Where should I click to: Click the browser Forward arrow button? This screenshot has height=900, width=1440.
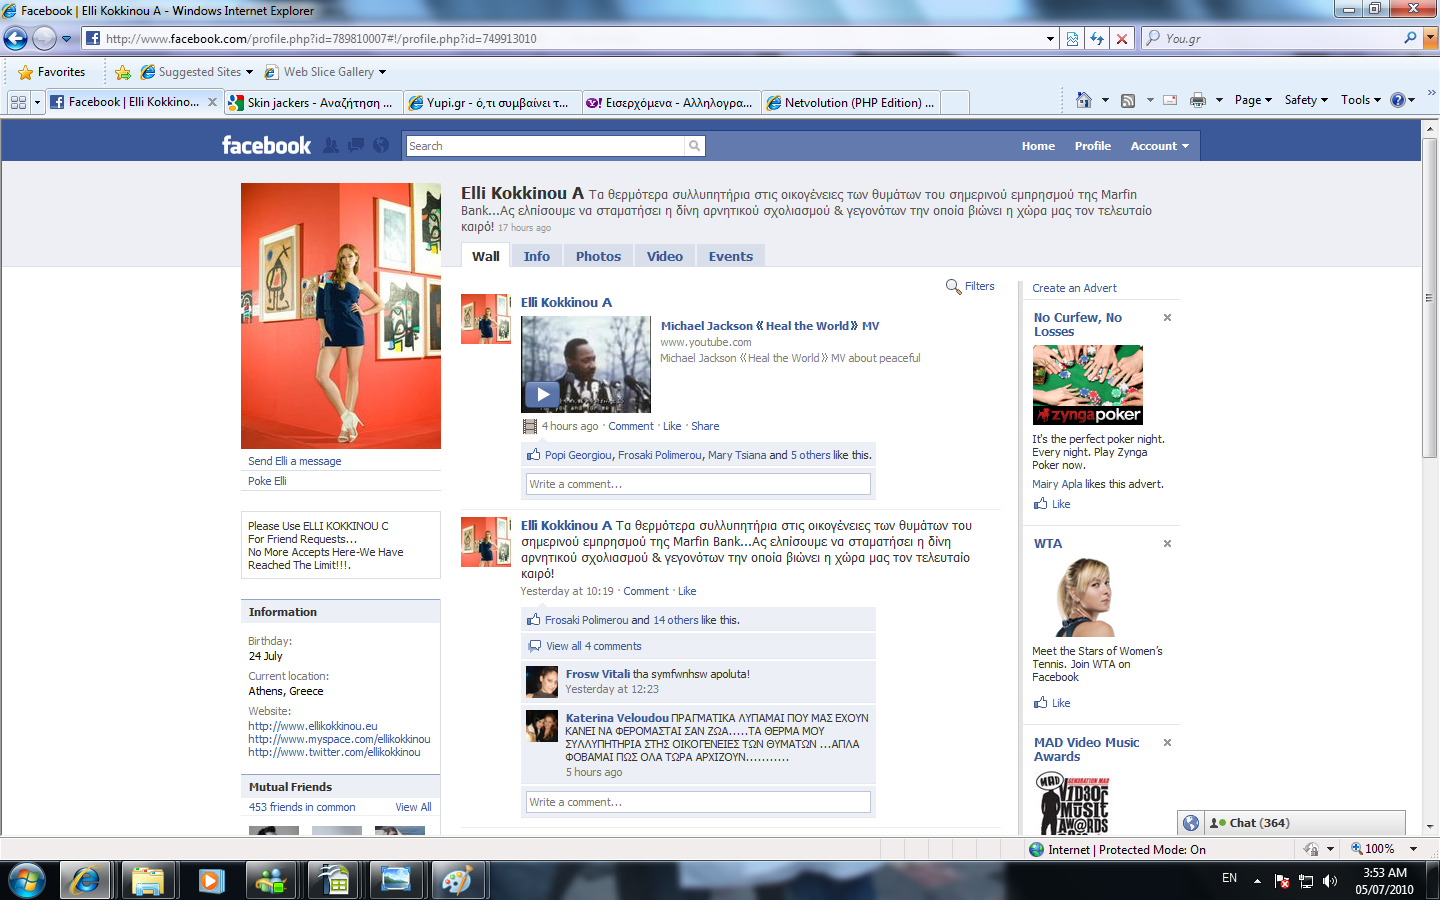pyautogui.click(x=44, y=38)
